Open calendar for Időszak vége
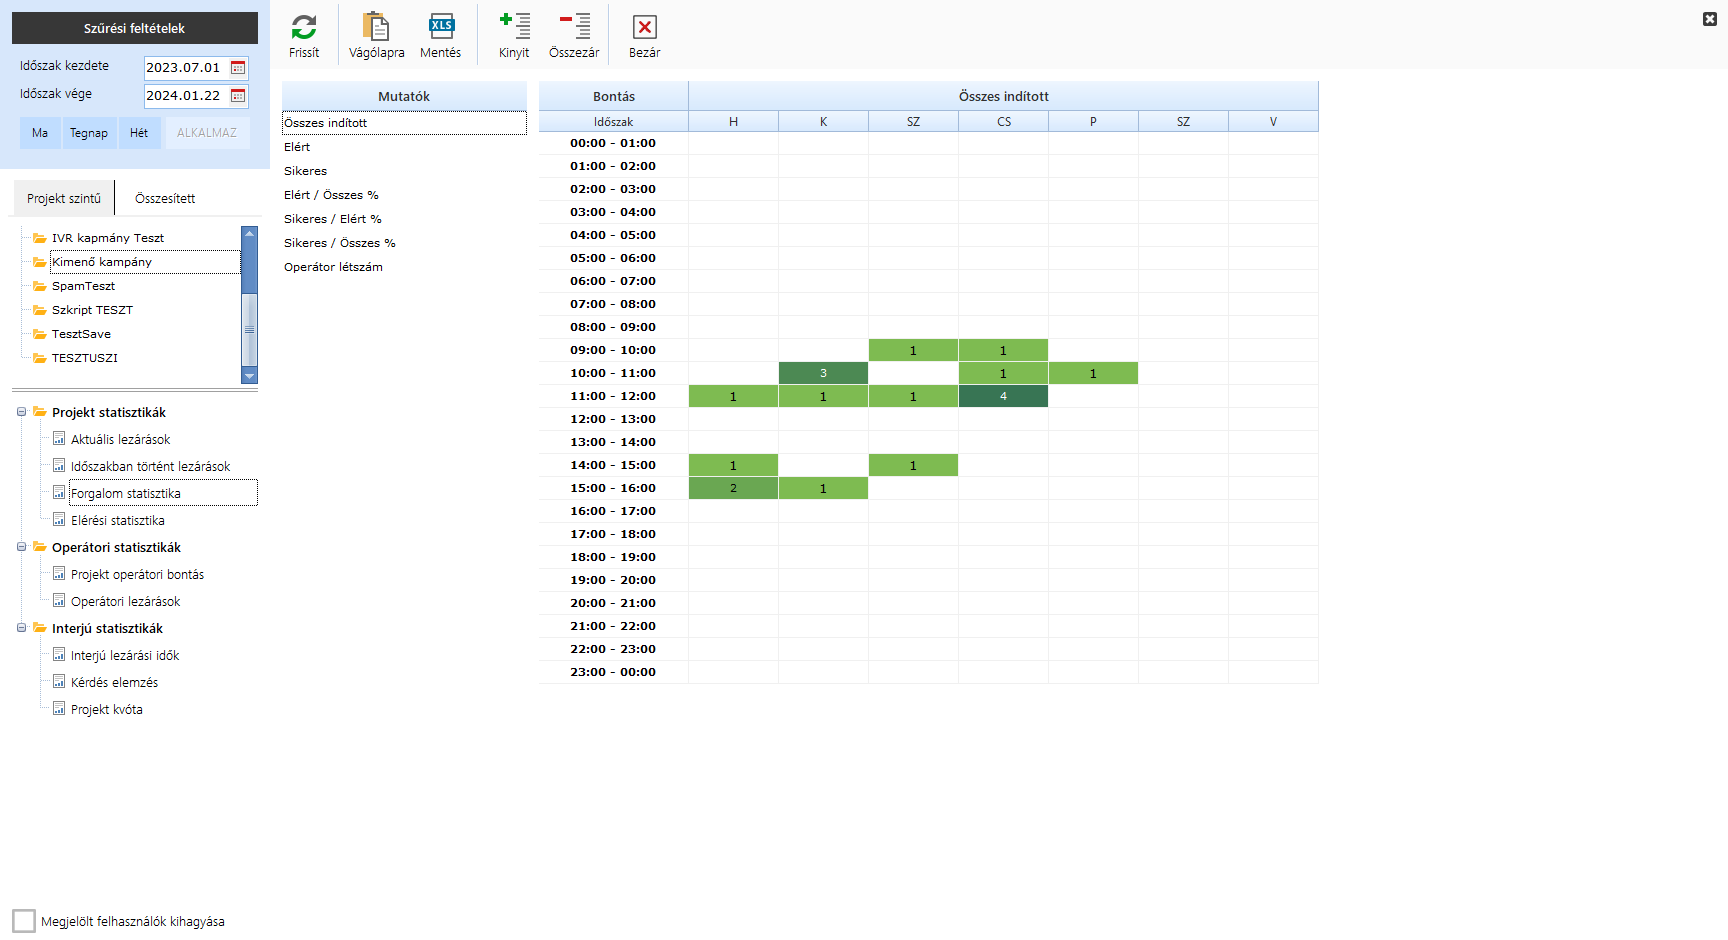 point(238,96)
